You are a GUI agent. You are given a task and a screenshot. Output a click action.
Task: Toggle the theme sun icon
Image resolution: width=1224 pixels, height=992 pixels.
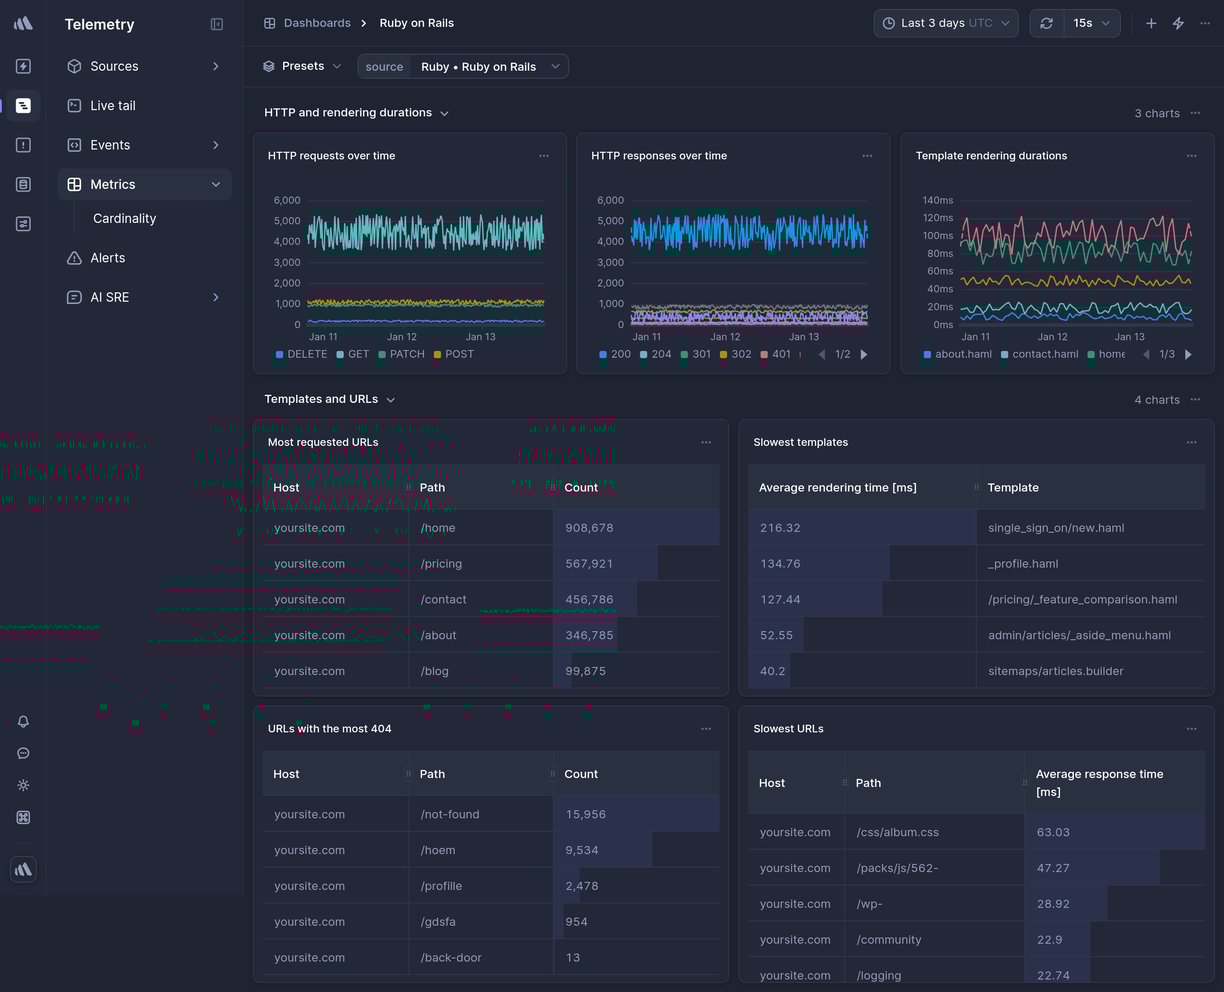pos(23,785)
